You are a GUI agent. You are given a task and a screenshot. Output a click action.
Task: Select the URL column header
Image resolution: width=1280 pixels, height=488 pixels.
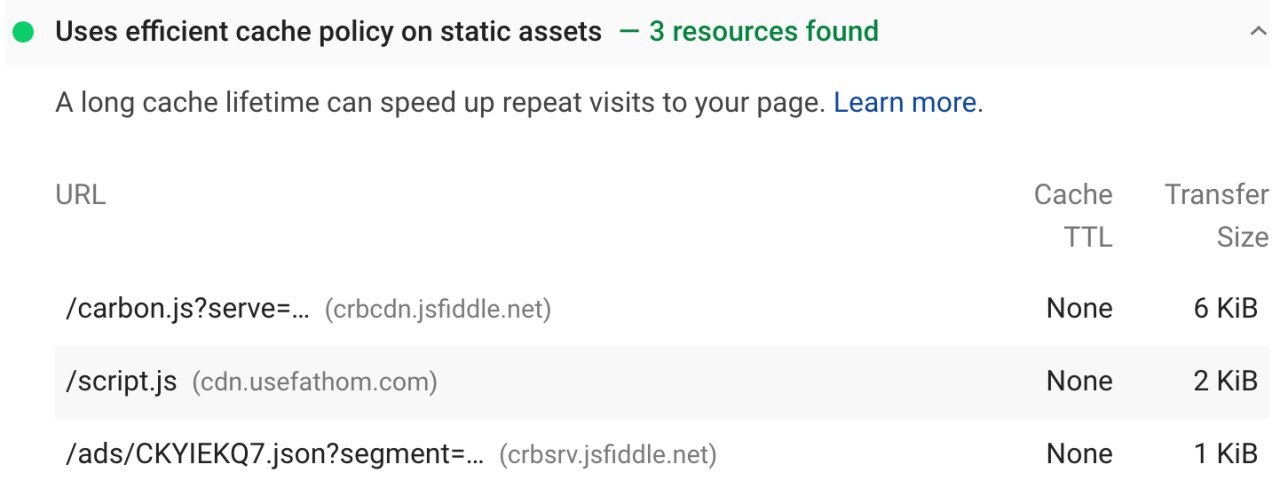(80, 194)
